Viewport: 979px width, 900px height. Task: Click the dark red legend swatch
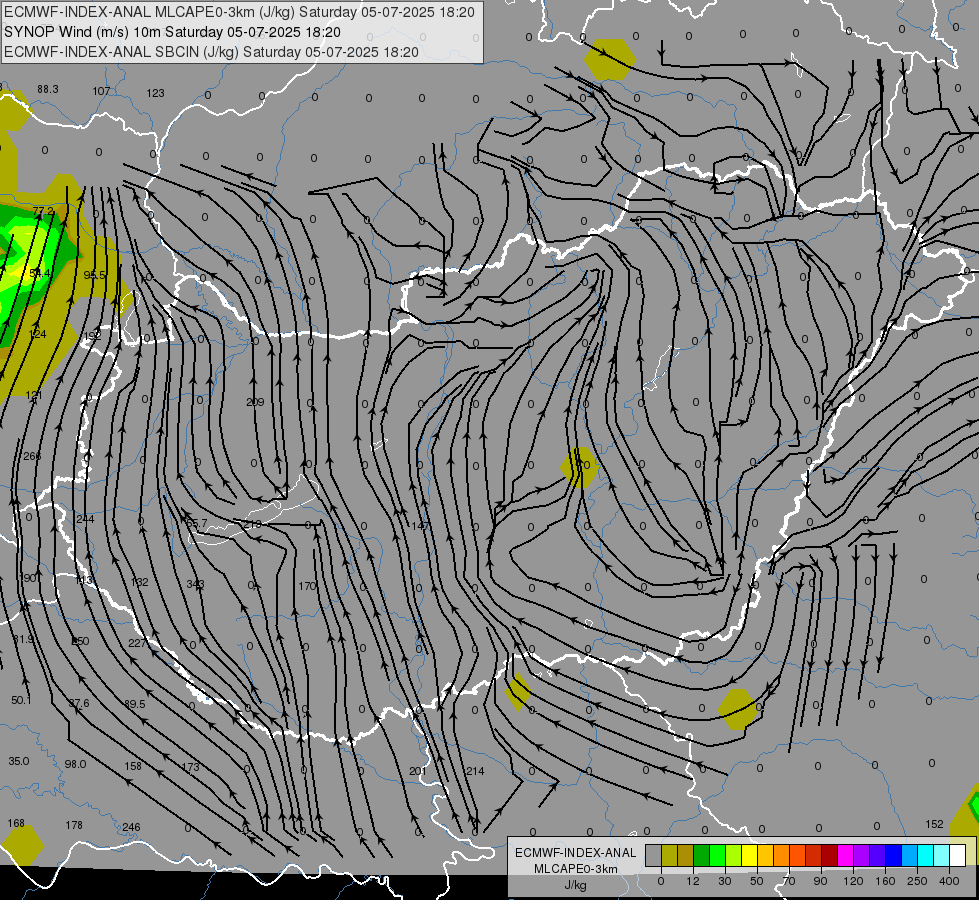(830, 855)
